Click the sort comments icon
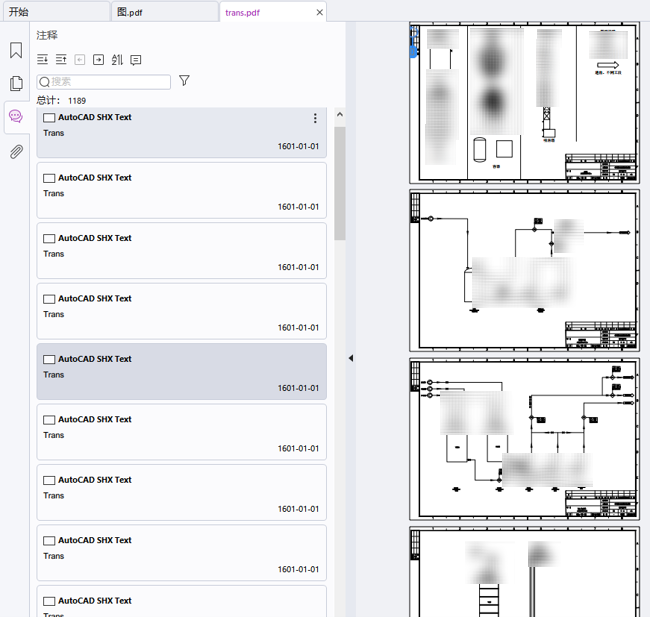 pos(117,60)
